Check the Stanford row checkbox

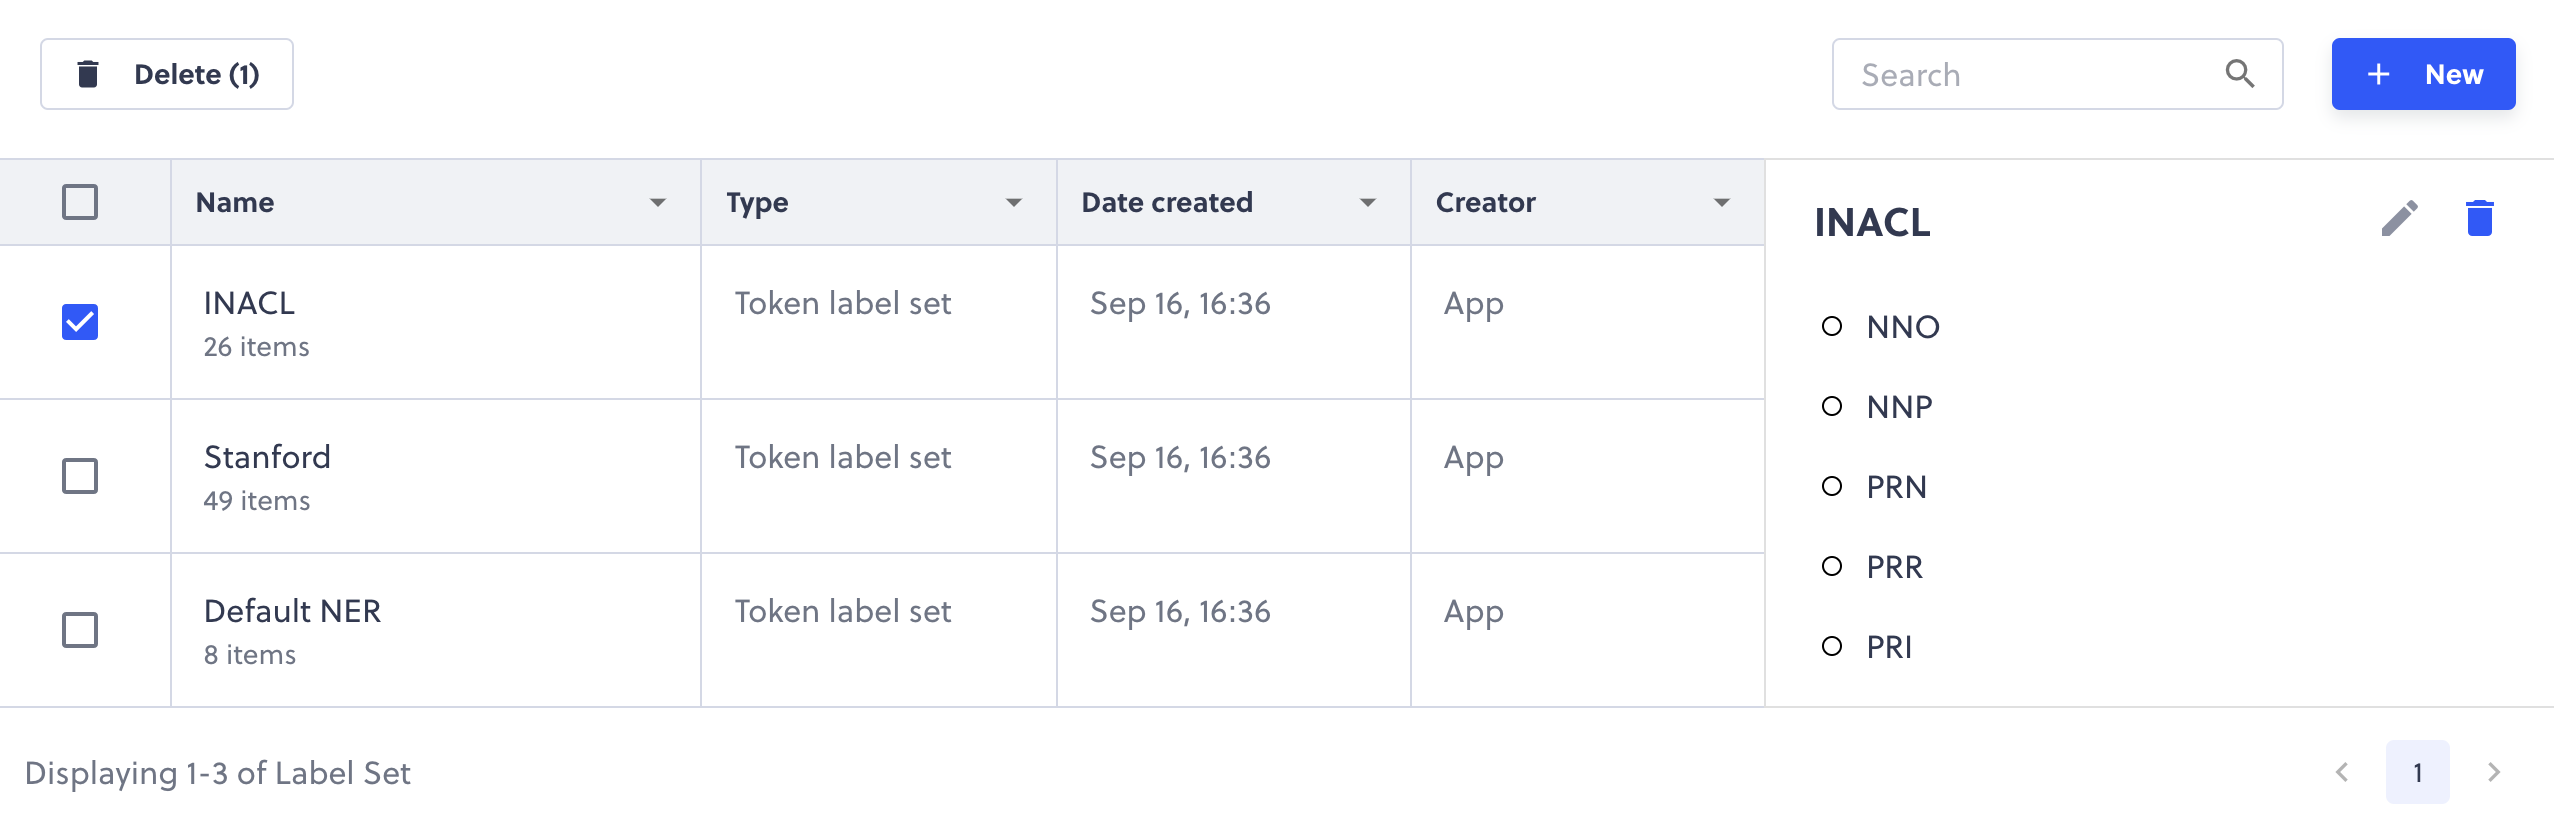80,476
